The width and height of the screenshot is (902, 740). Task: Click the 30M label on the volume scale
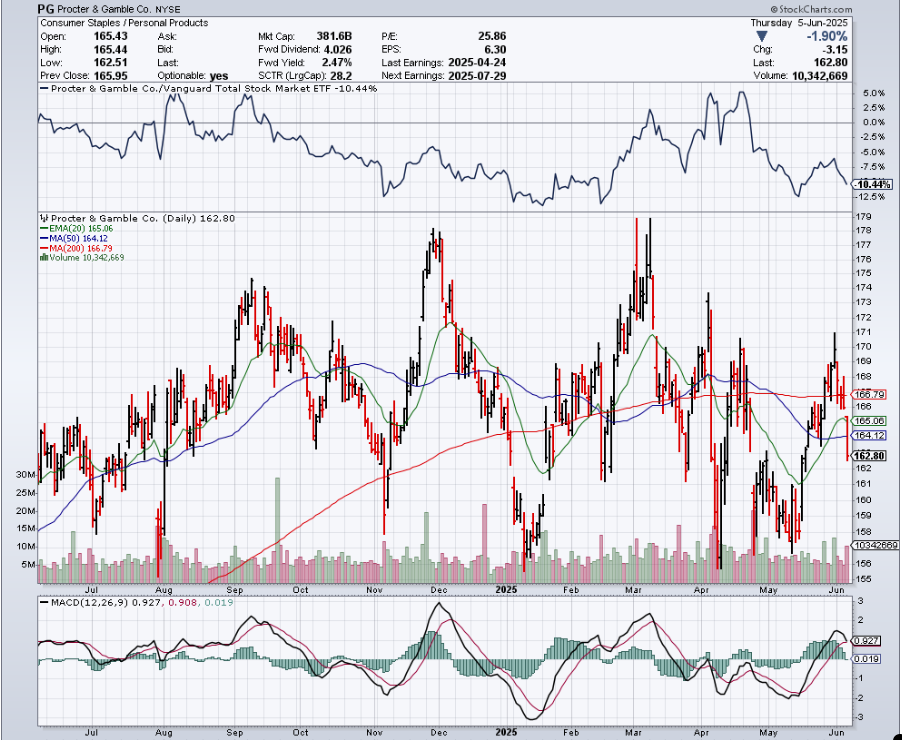(x=26, y=475)
